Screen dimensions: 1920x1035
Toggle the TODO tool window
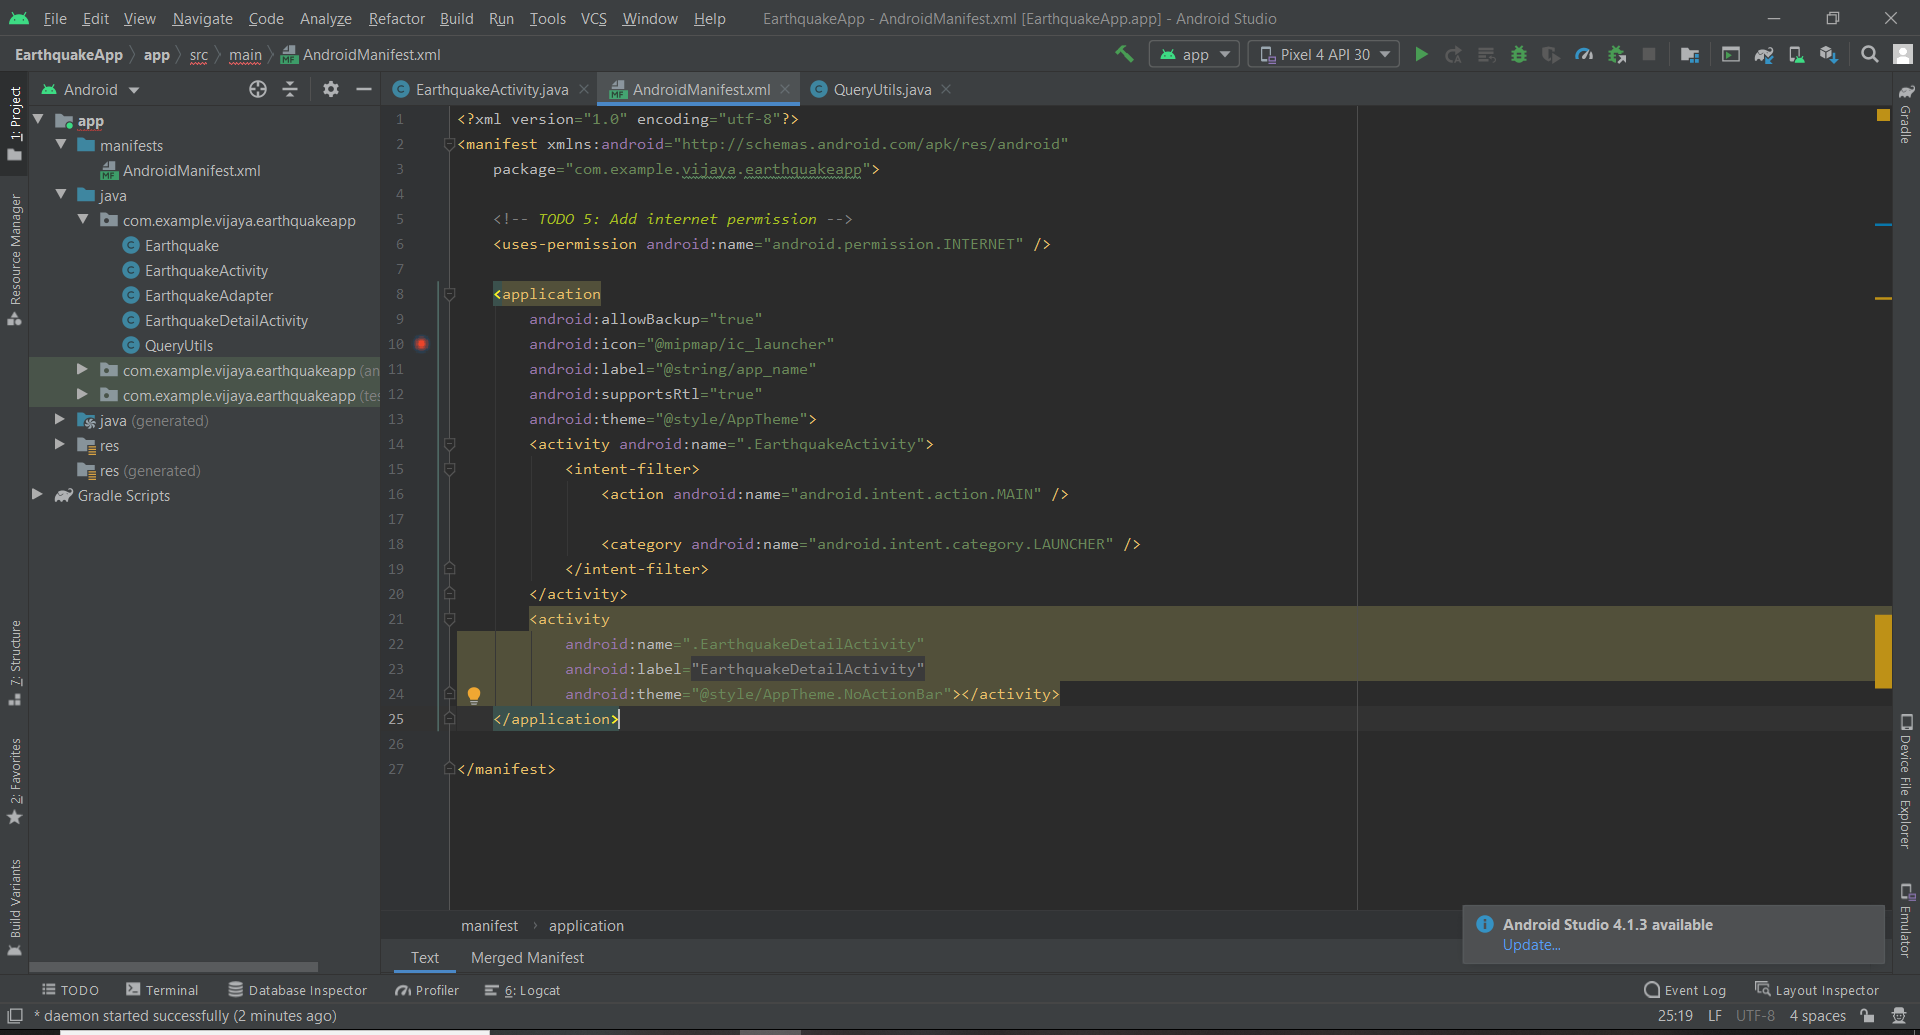70,990
